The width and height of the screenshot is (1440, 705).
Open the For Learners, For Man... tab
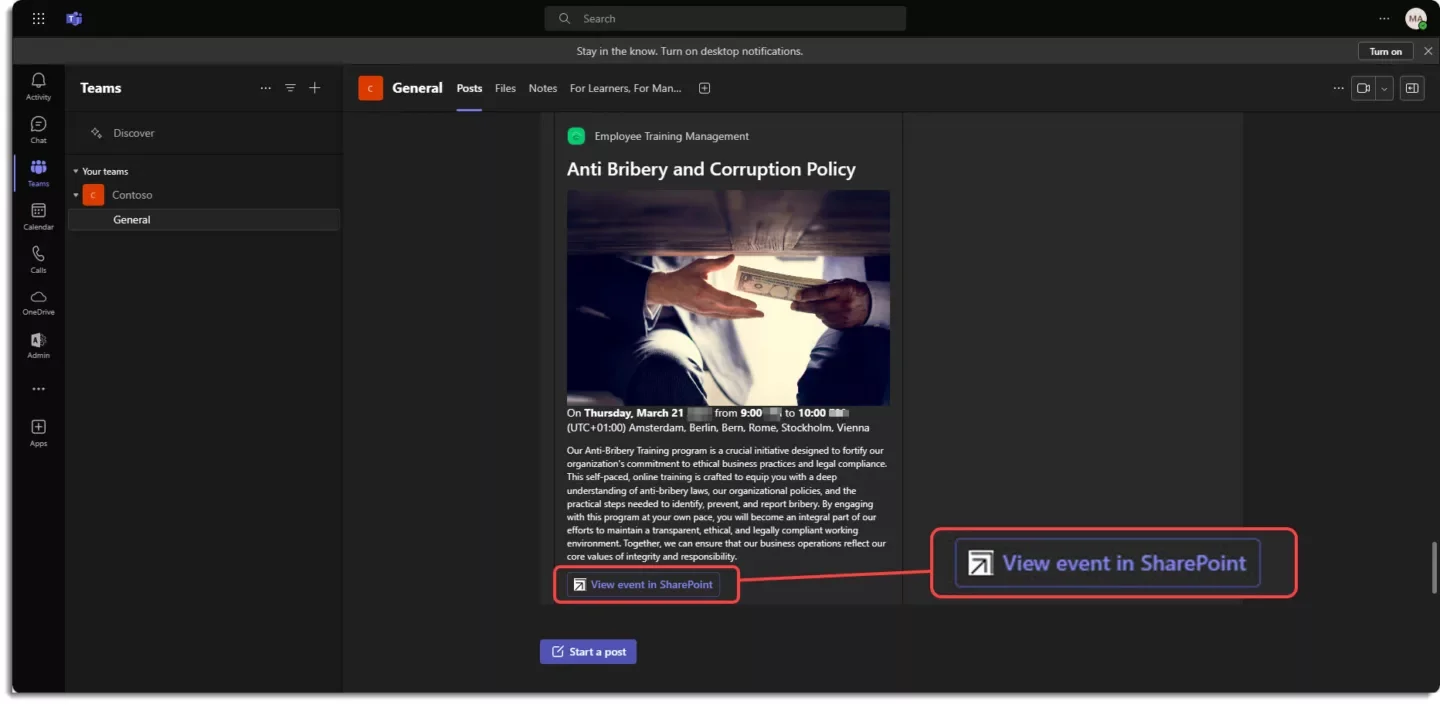click(625, 88)
